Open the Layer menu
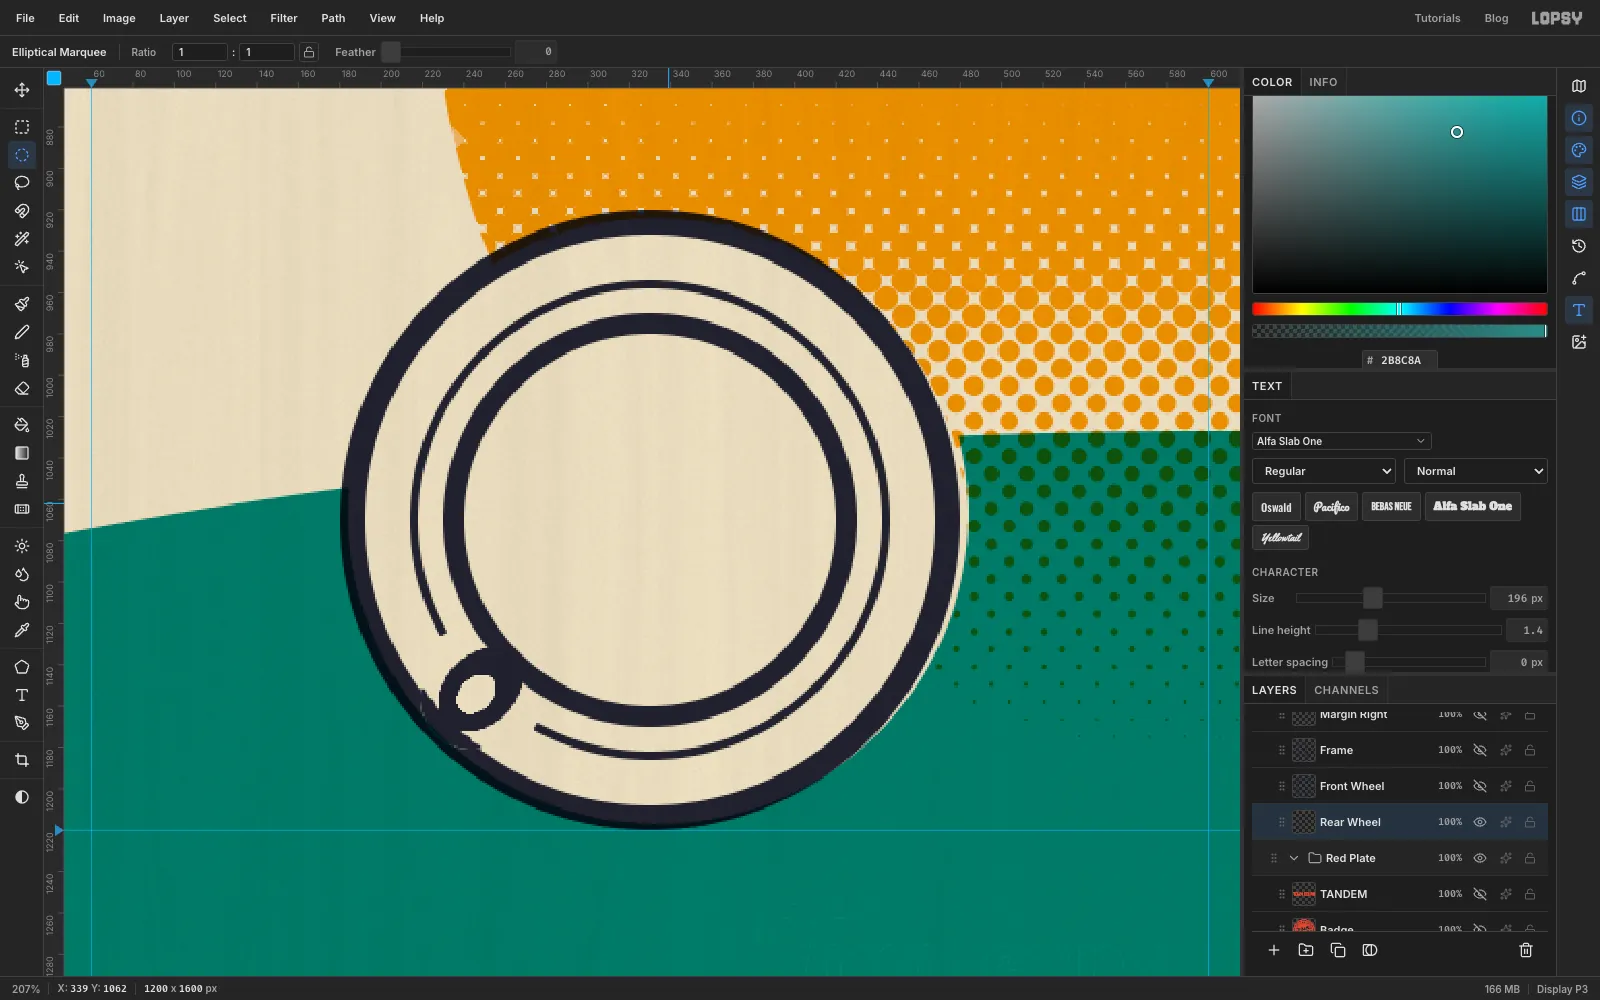The image size is (1600, 1000). [x=174, y=18]
